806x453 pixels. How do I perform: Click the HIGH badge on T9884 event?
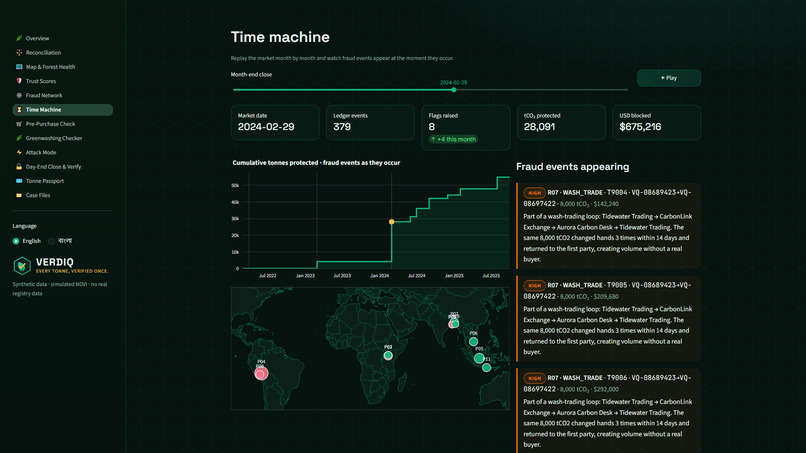click(534, 193)
